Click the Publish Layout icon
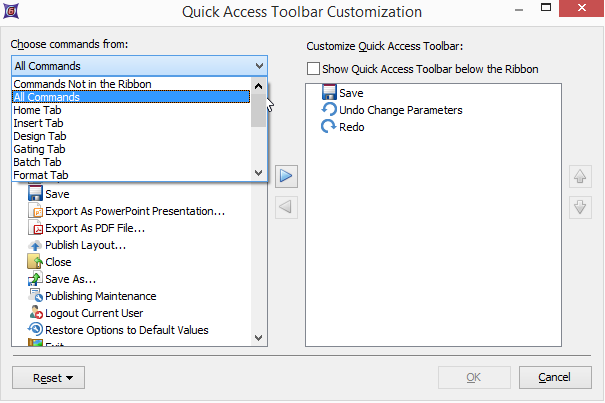605x403 pixels. pyautogui.click(x=35, y=245)
